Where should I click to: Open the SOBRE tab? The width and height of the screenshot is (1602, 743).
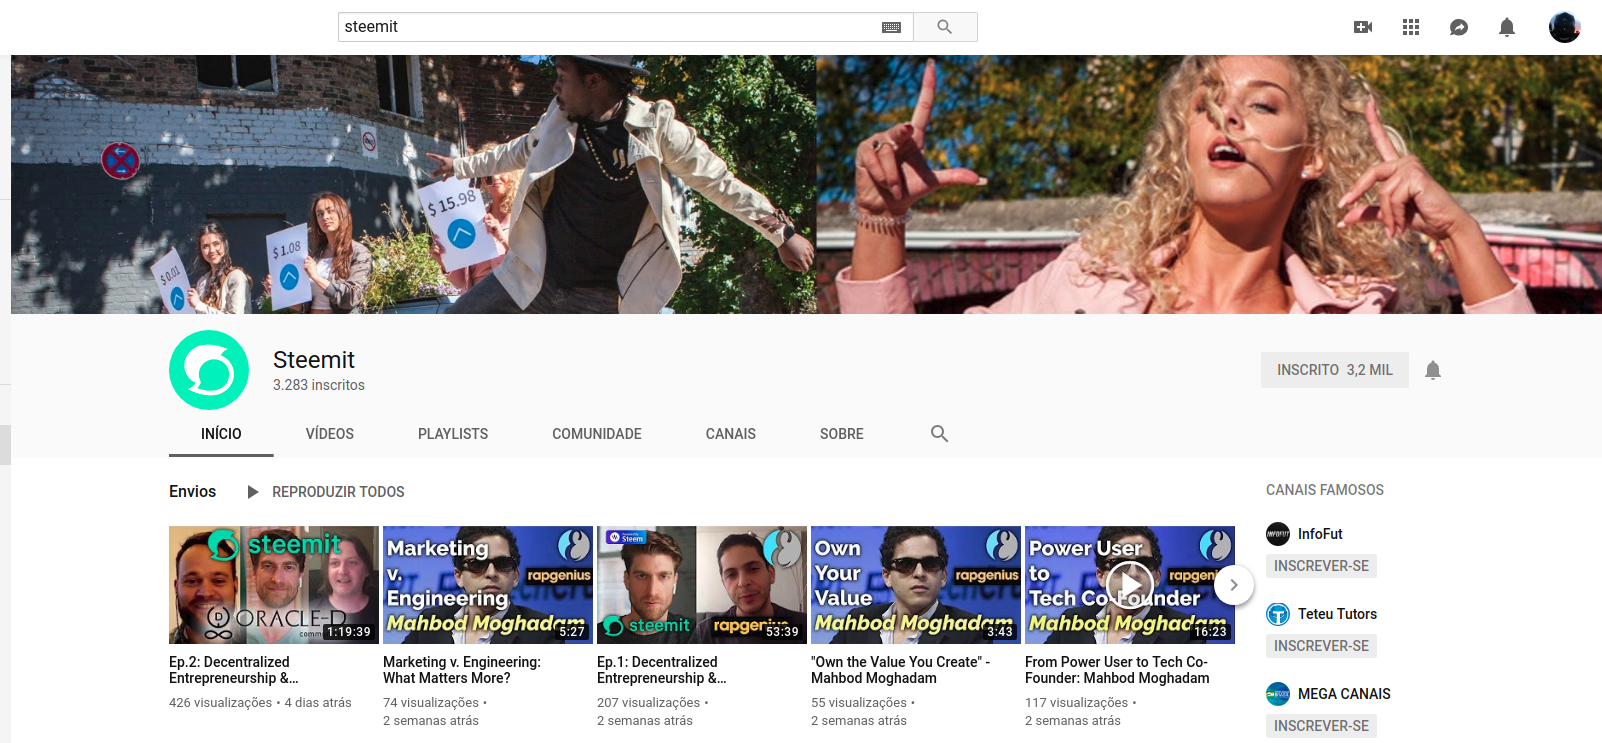click(842, 434)
